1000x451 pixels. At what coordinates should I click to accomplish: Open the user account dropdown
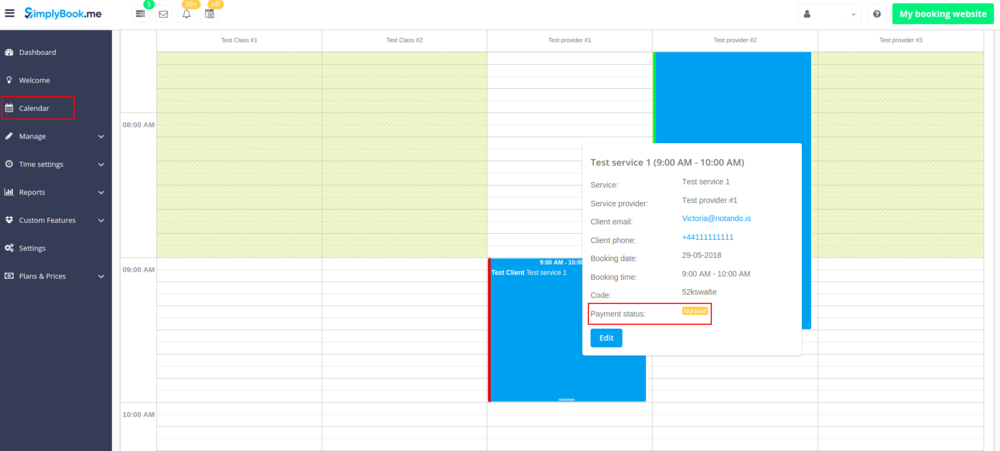coord(829,14)
